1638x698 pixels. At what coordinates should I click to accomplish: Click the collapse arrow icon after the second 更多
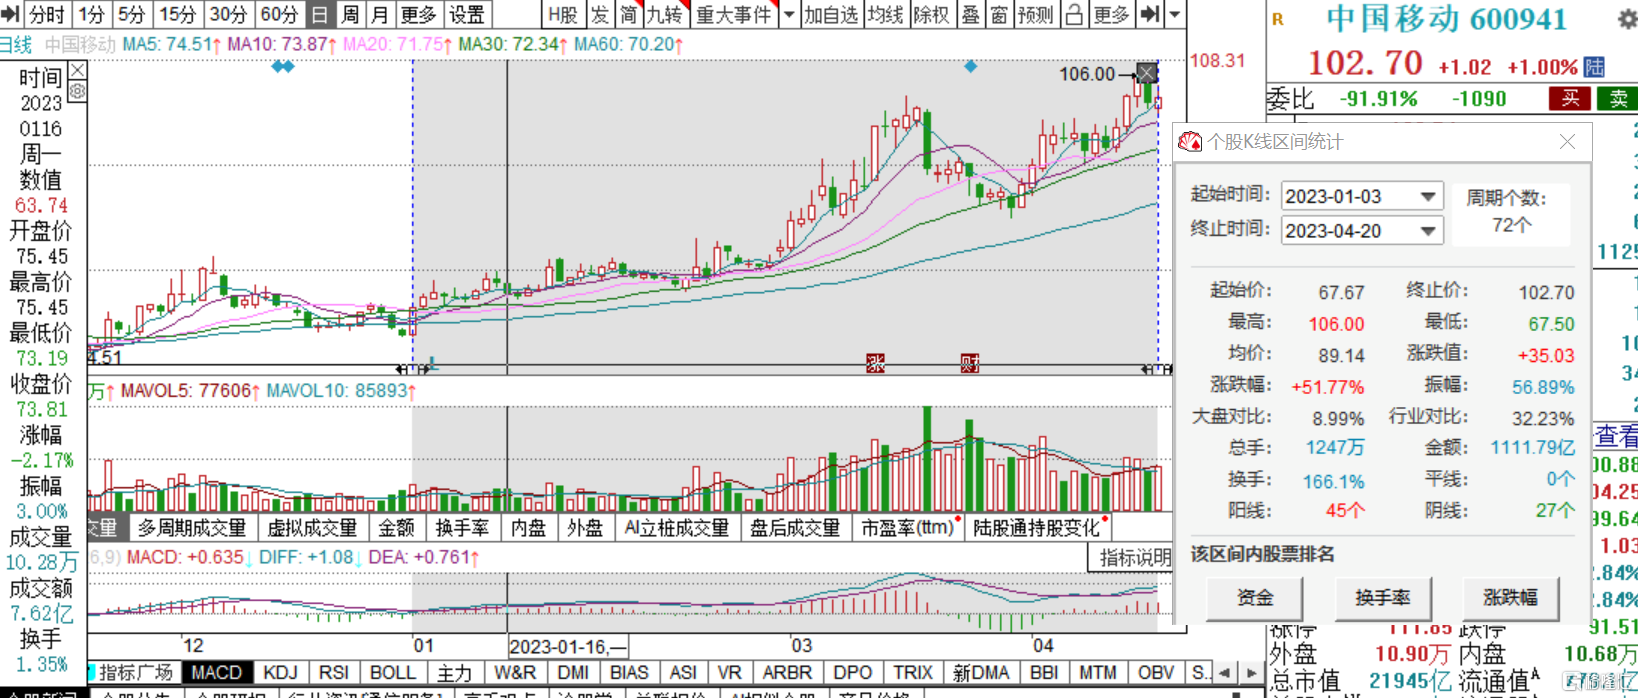click(x=1150, y=14)
